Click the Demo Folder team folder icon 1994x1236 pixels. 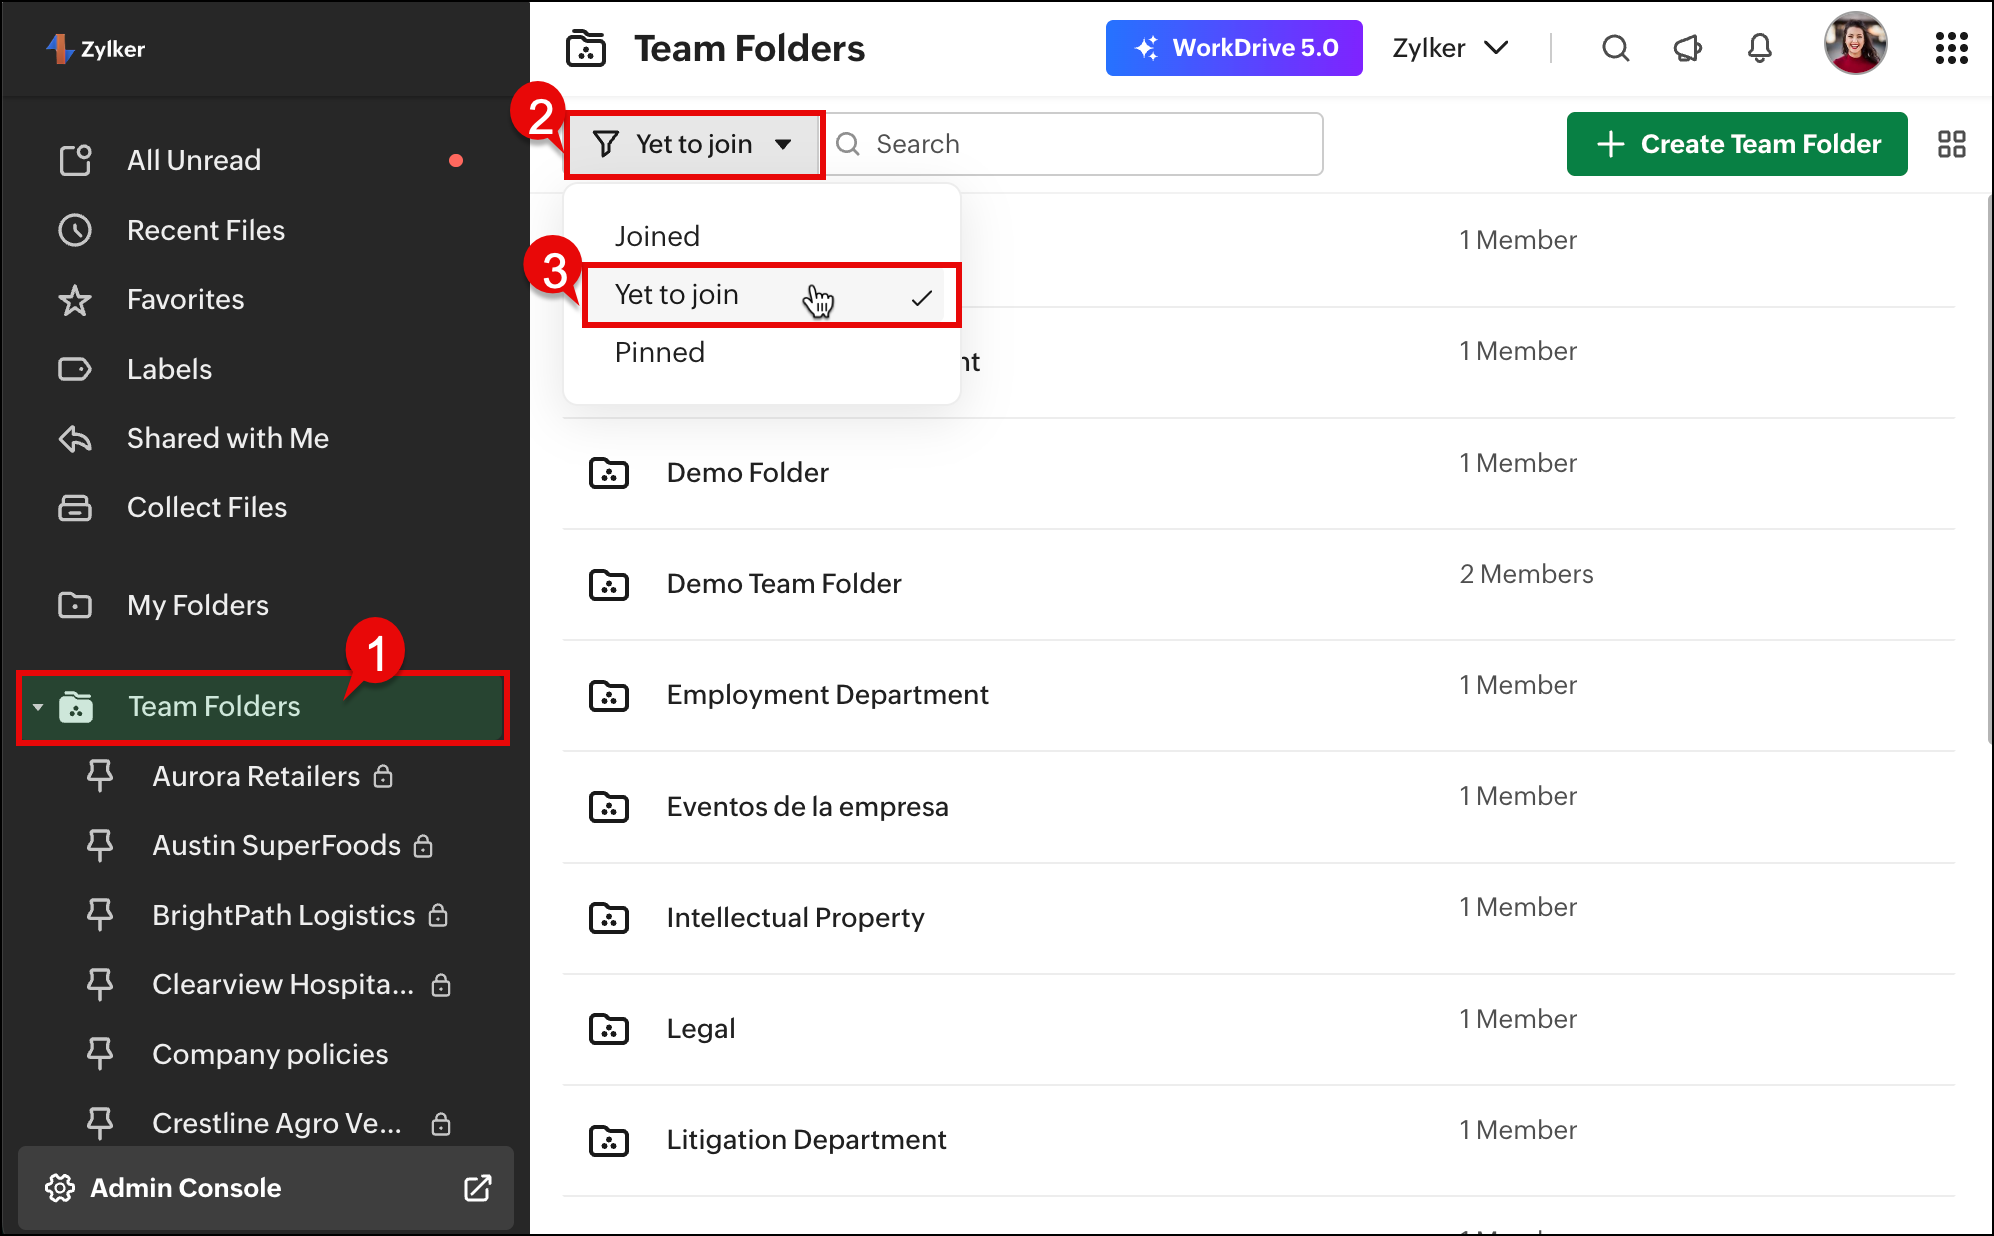point(609,473)
